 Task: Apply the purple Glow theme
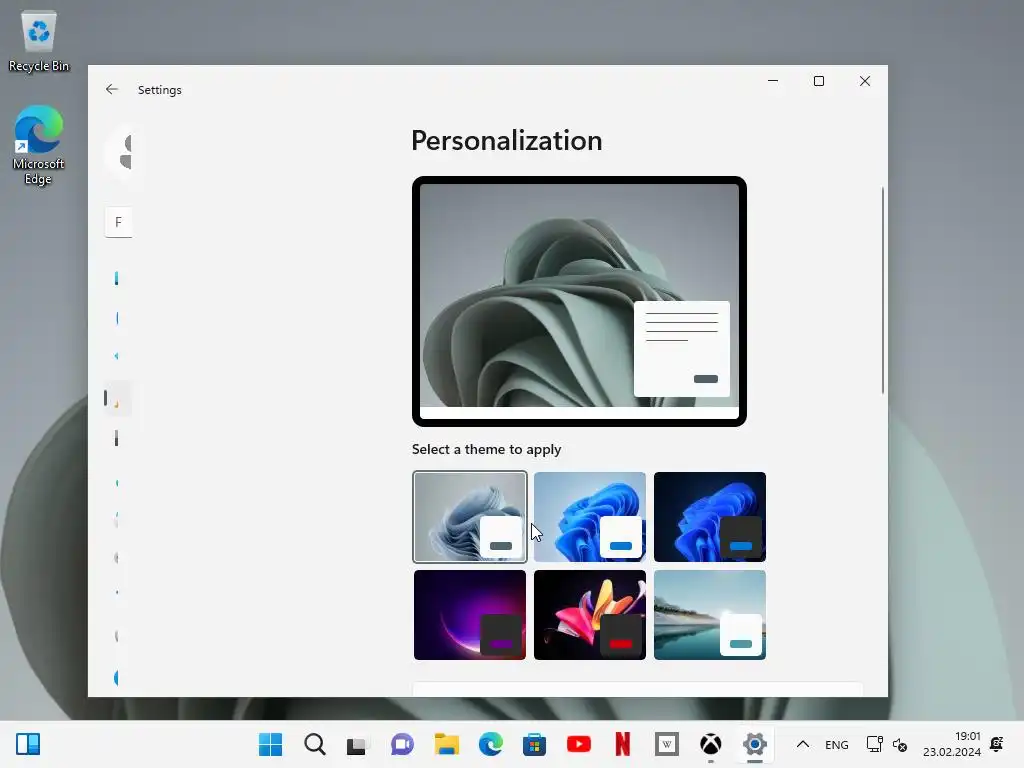(470, 615)
